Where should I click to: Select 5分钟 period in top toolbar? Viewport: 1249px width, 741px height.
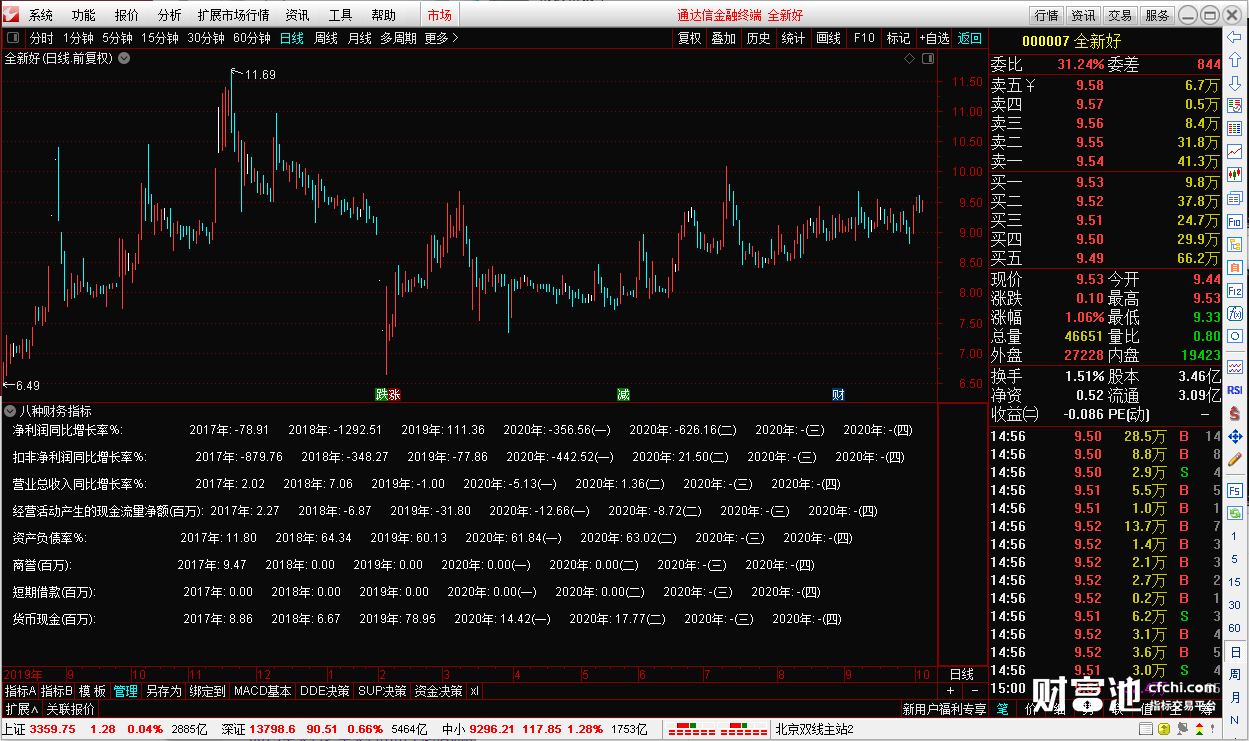tap(117, 38)
